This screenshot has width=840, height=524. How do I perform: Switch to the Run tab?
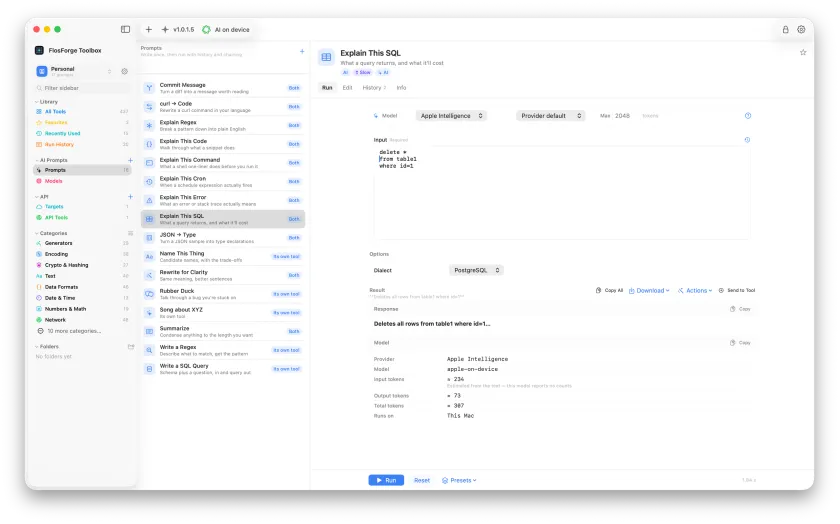327,88
